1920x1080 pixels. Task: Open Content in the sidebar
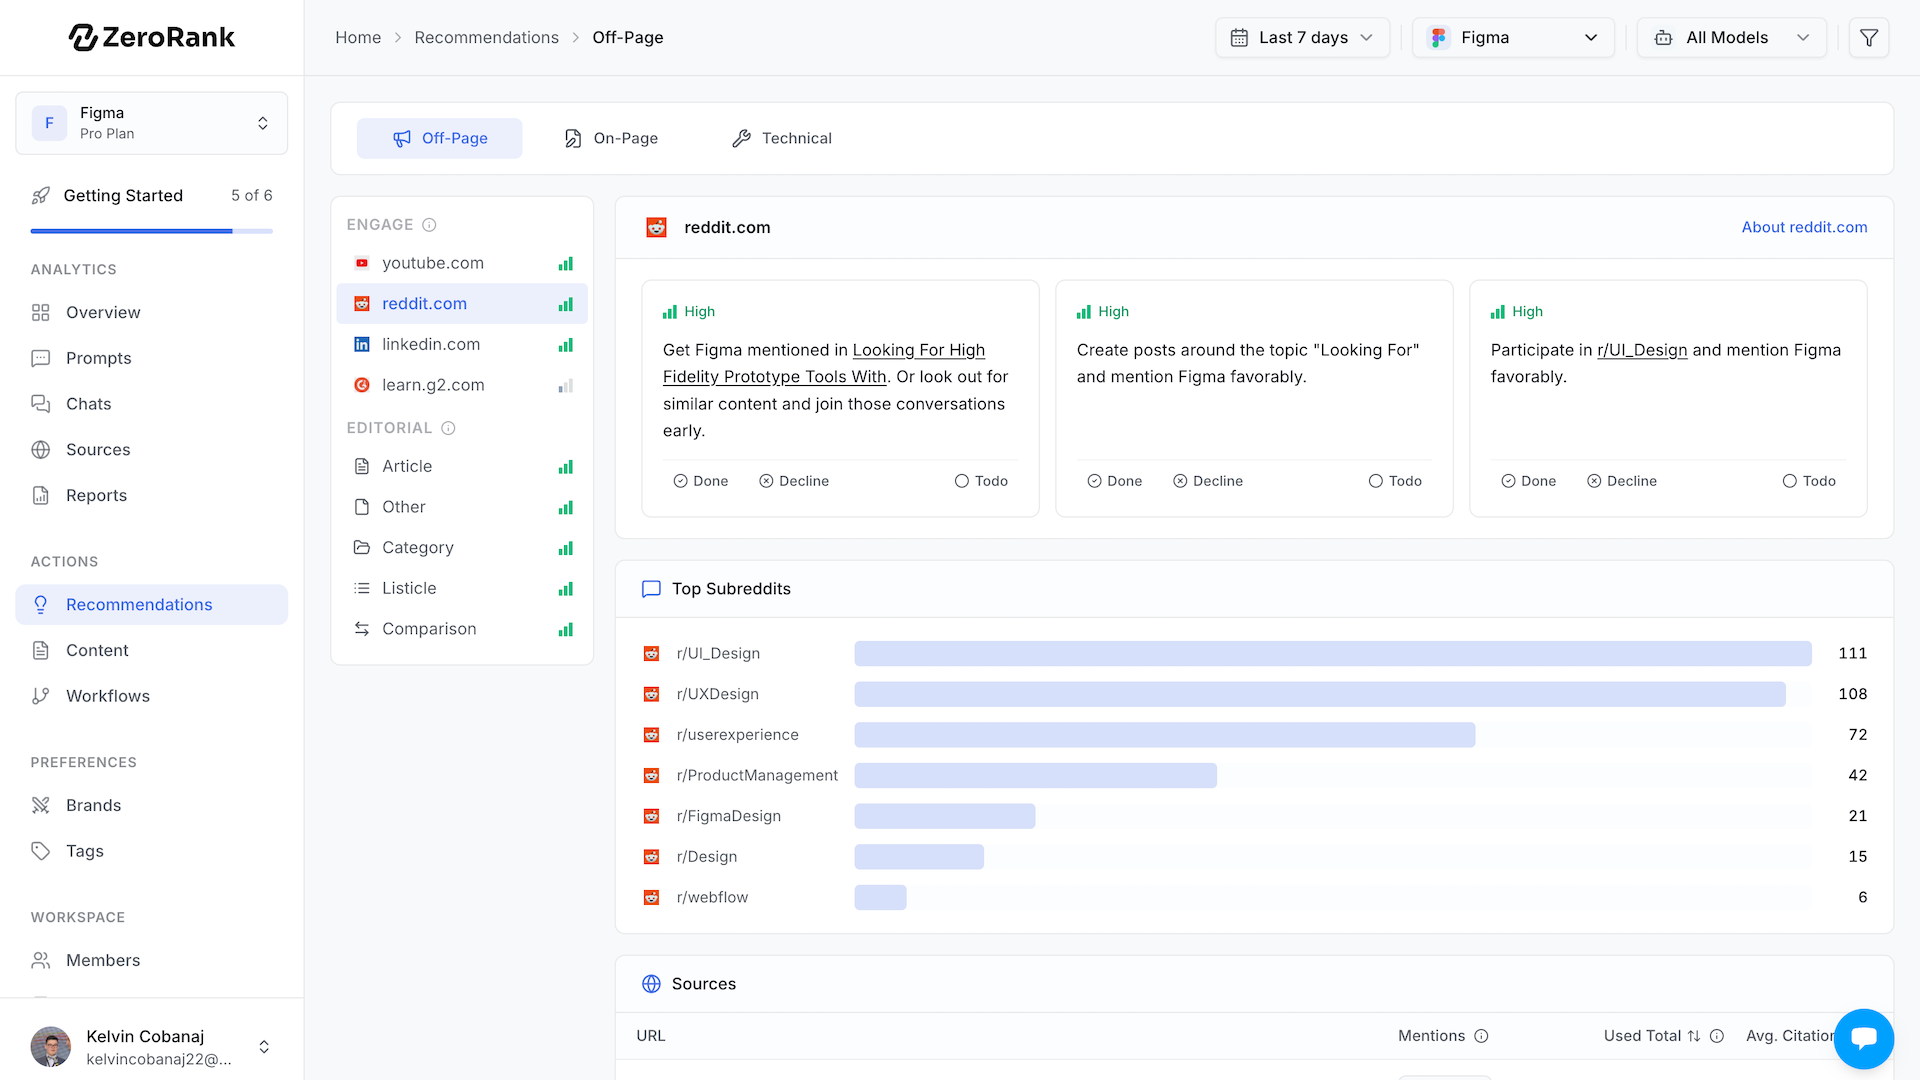152,651
